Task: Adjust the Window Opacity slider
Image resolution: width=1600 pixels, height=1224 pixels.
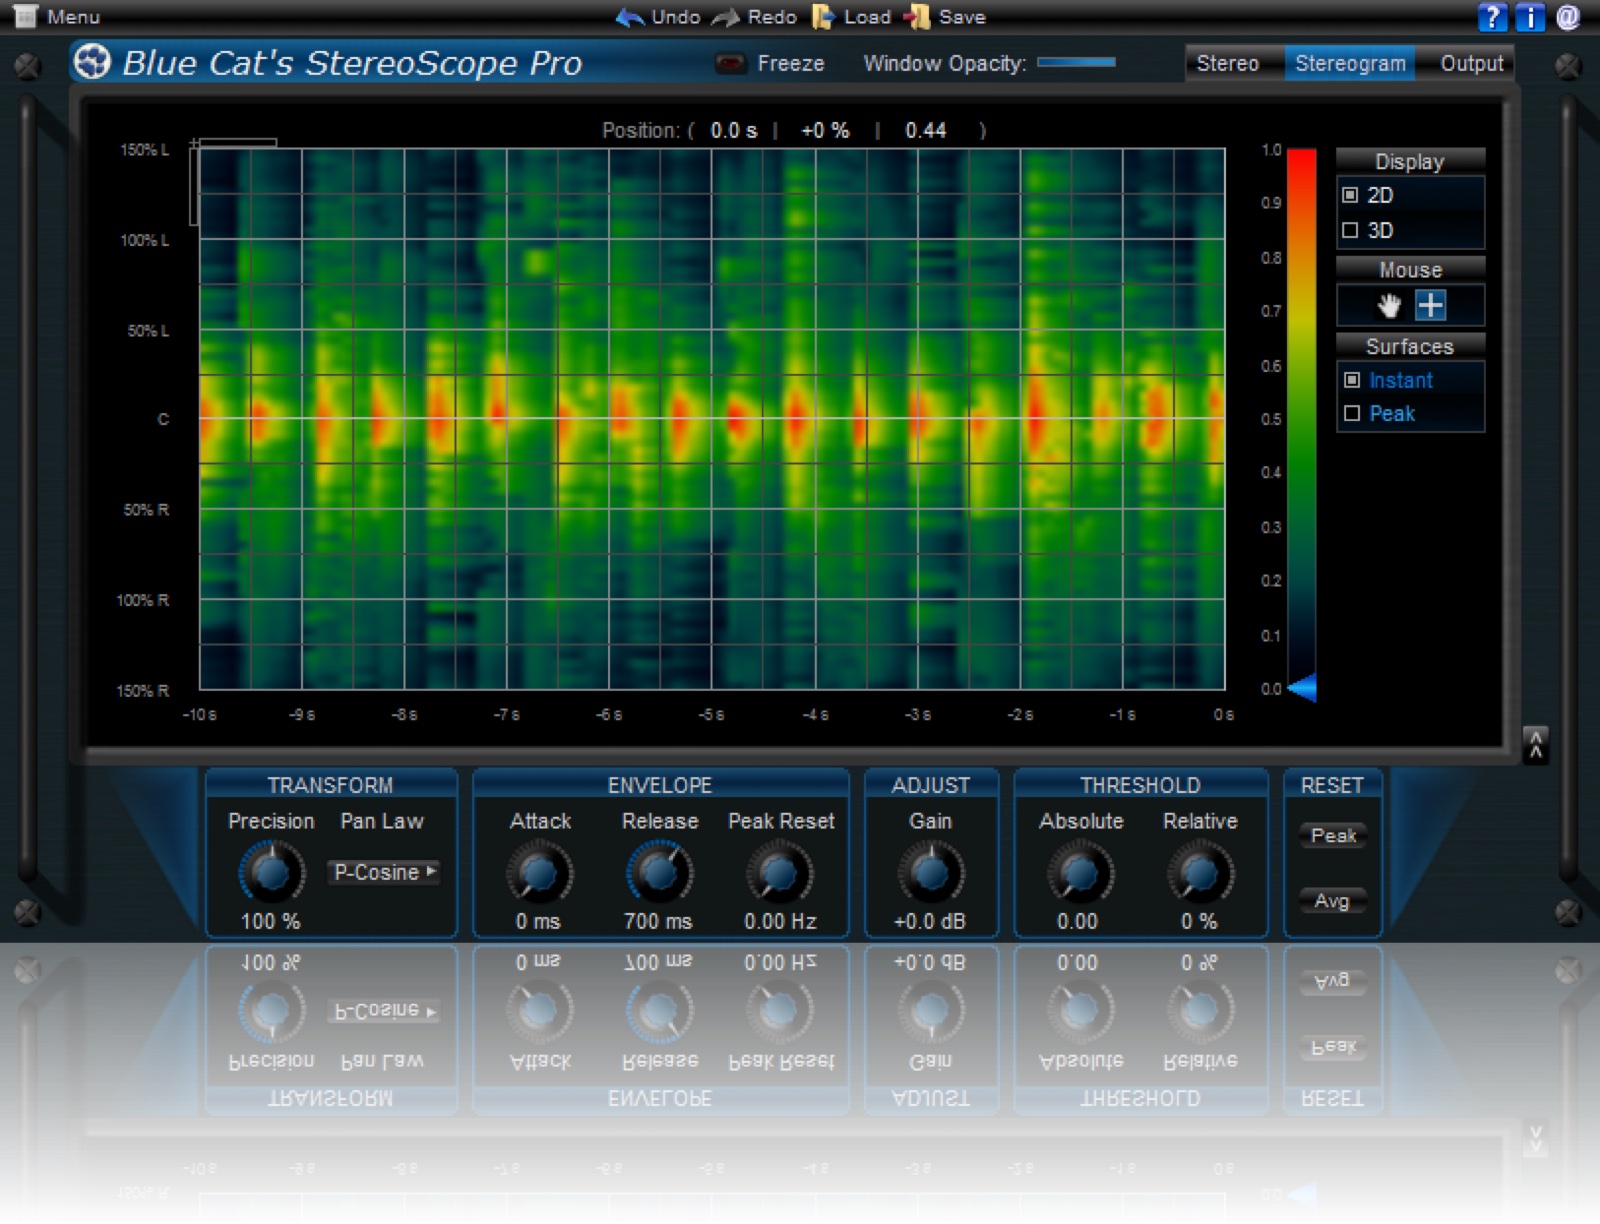Action: (1076, 62)
